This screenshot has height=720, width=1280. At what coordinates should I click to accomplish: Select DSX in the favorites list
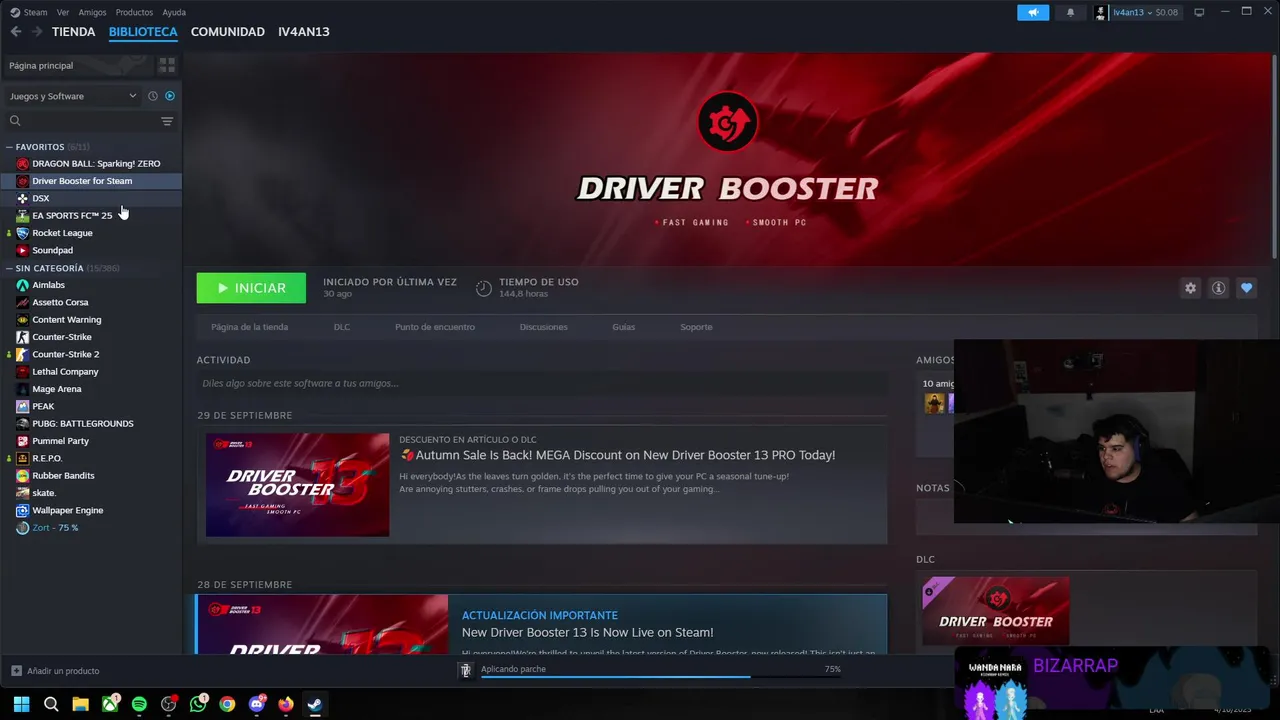tap(91, 198)
